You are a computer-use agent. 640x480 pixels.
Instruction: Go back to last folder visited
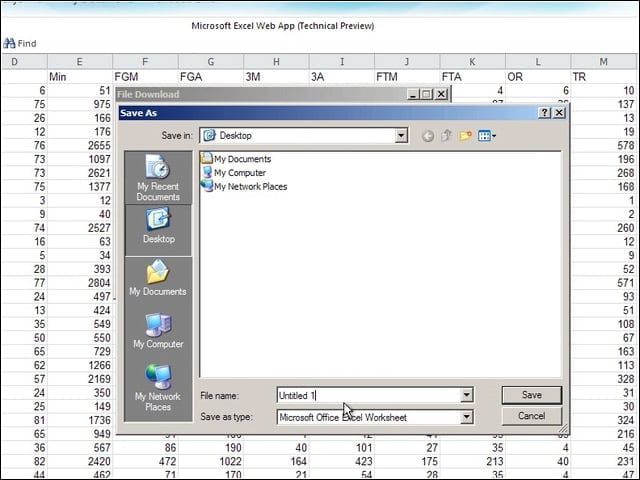[428, 136]
